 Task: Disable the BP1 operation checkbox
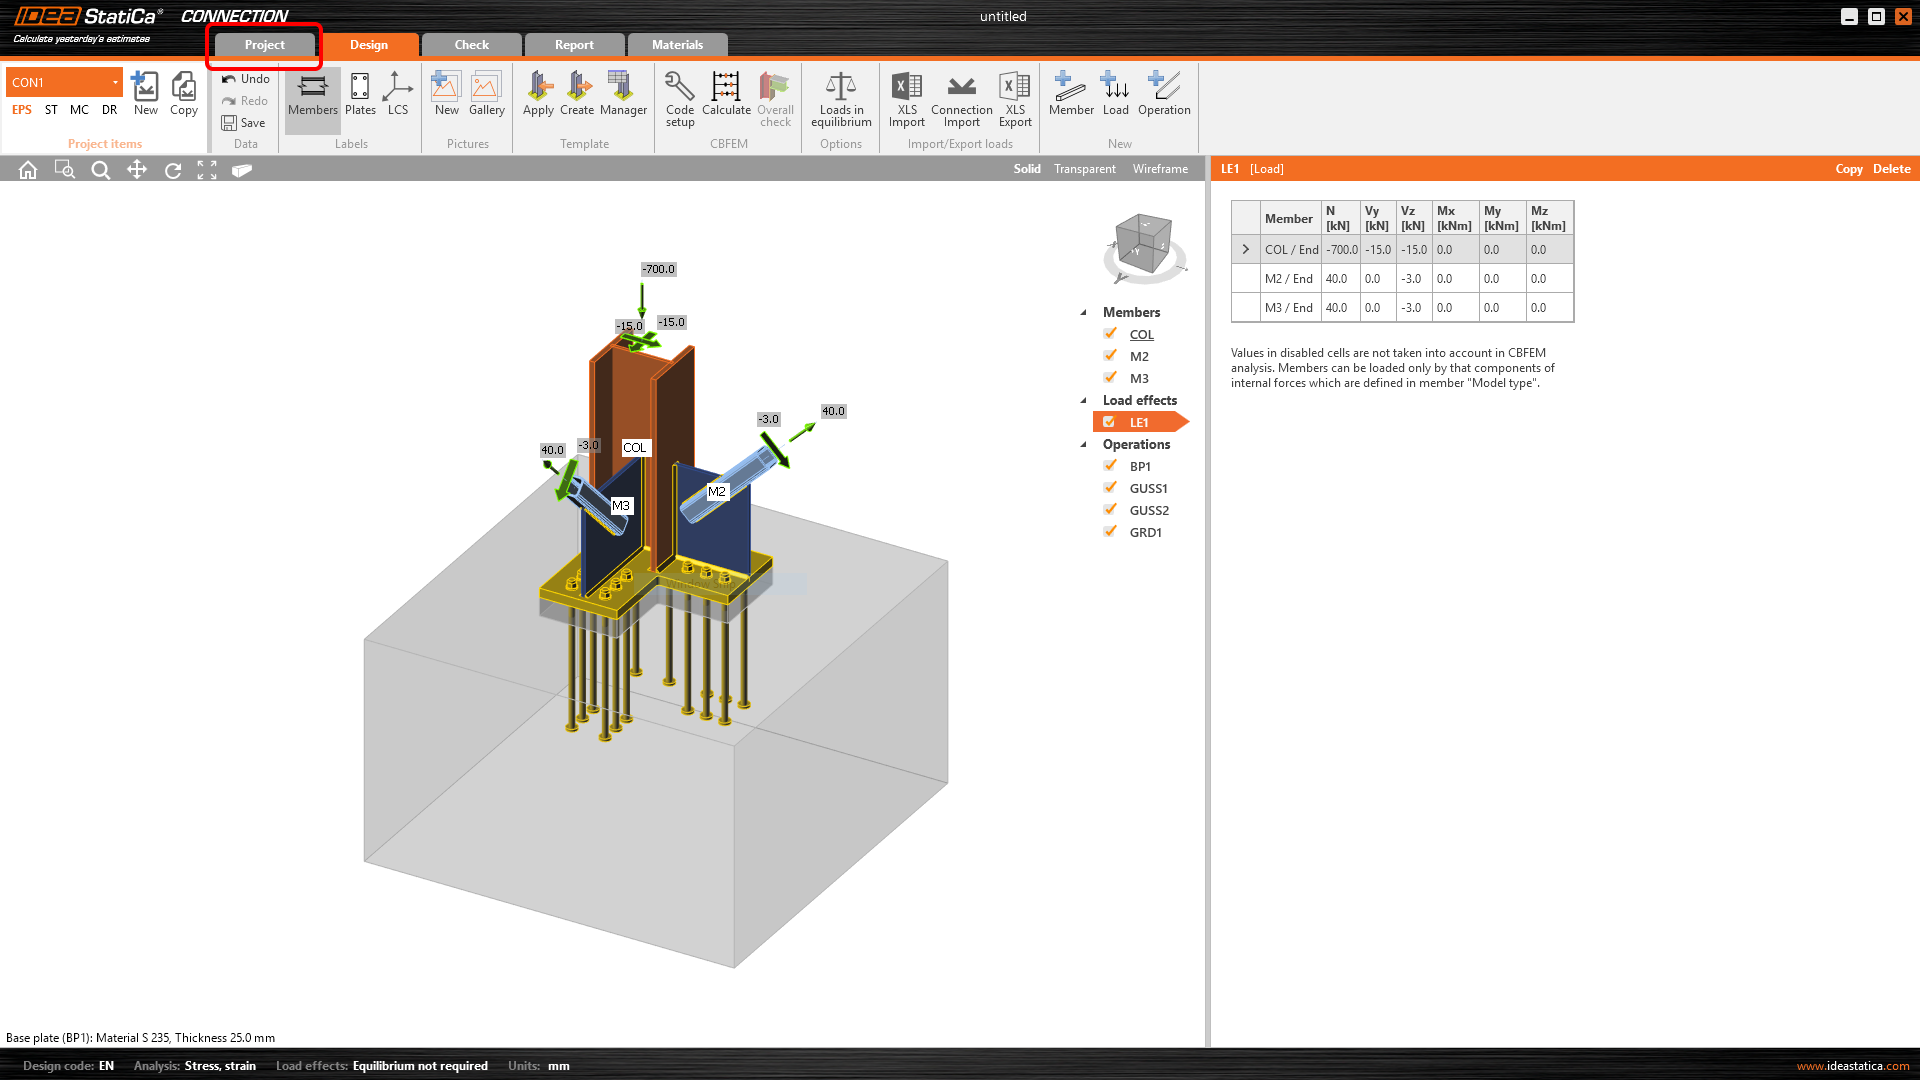pos(1110,466)
